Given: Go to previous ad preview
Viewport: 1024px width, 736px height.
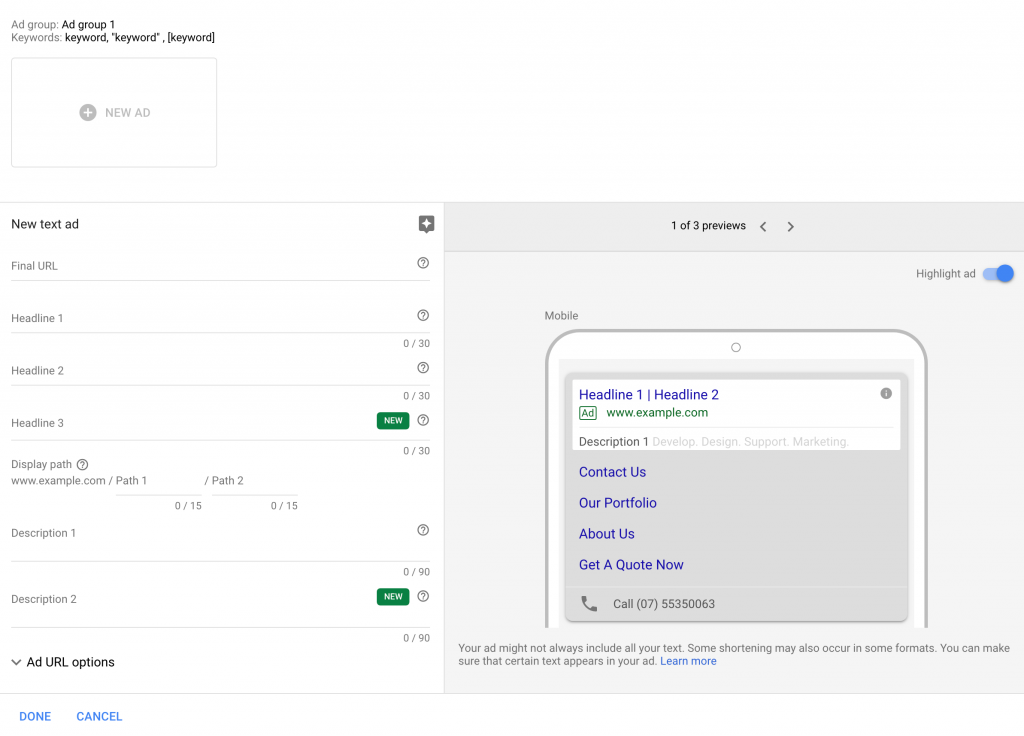Looking at the screenshot, I should (x=763, y=227).
